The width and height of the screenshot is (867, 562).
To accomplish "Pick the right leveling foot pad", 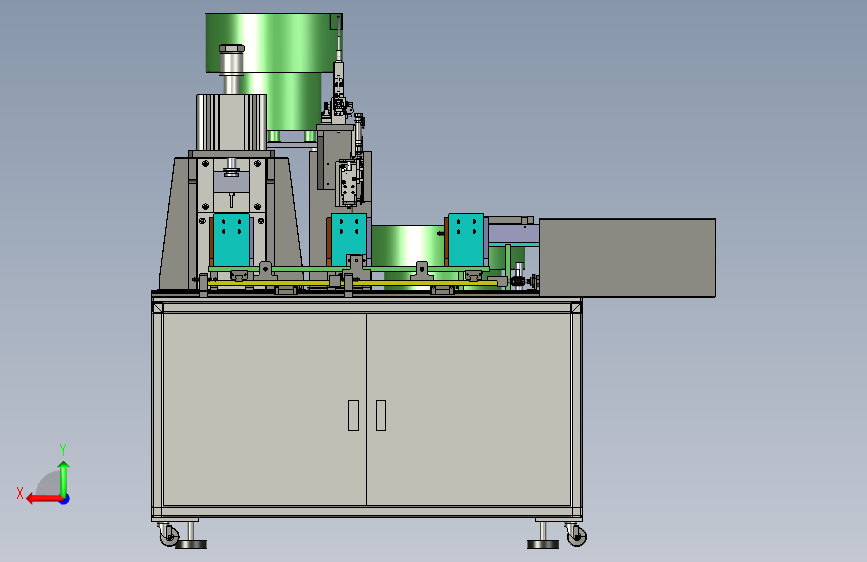I will [x=543, y=544].
